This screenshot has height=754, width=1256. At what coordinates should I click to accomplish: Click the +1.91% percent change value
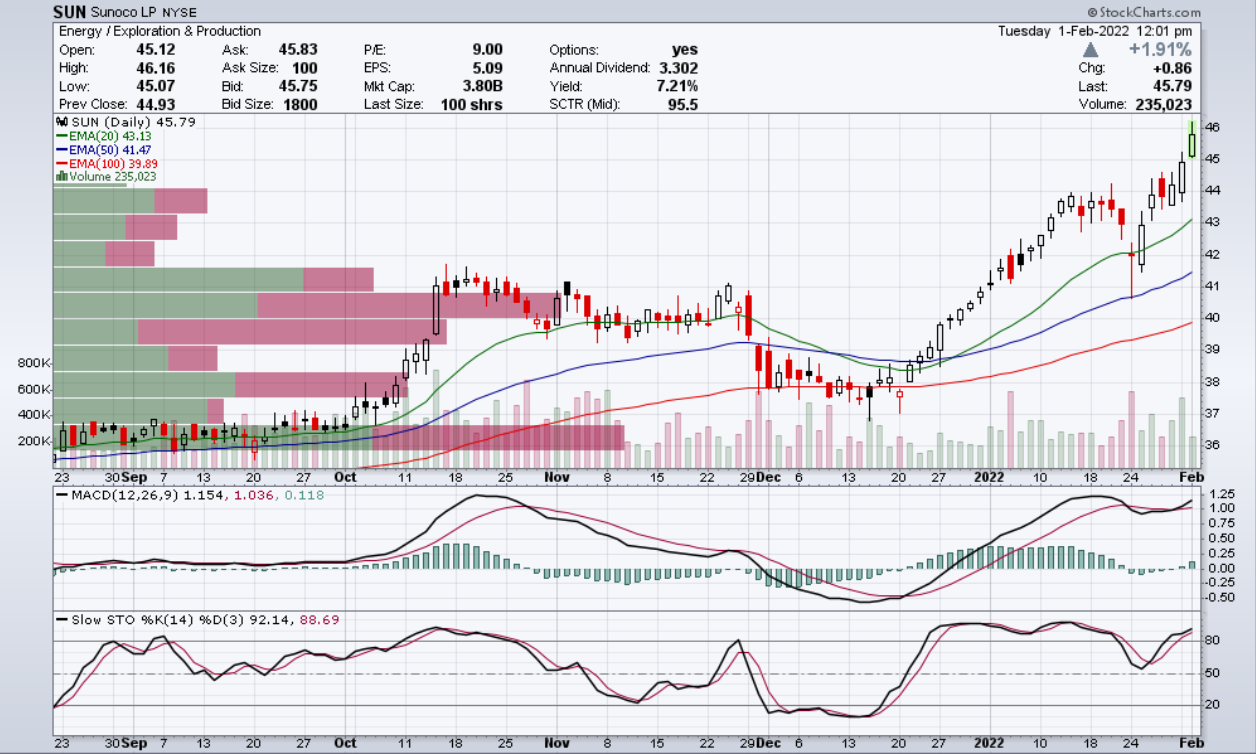pyautogui.click(x=1159, y=49)
